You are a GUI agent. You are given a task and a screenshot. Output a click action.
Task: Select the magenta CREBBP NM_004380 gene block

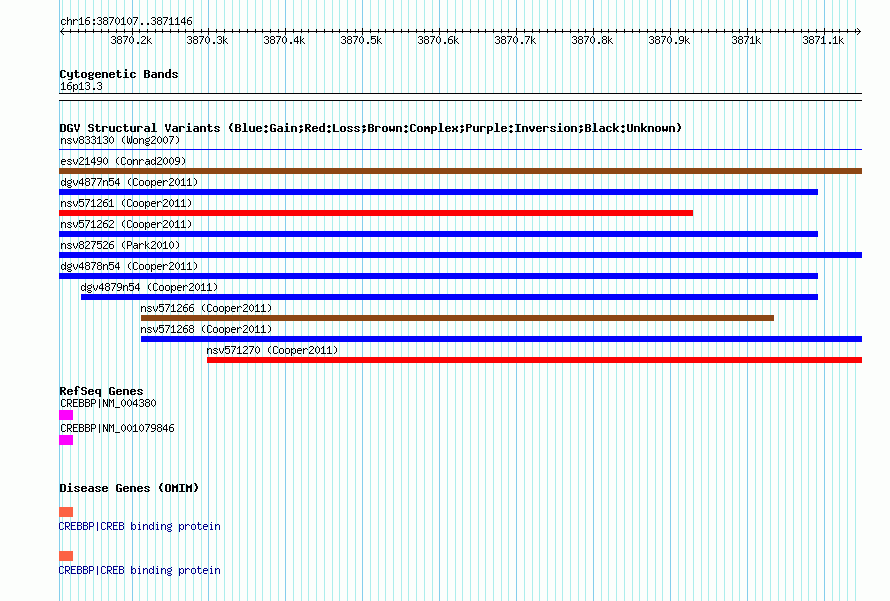tap(66, 415)
